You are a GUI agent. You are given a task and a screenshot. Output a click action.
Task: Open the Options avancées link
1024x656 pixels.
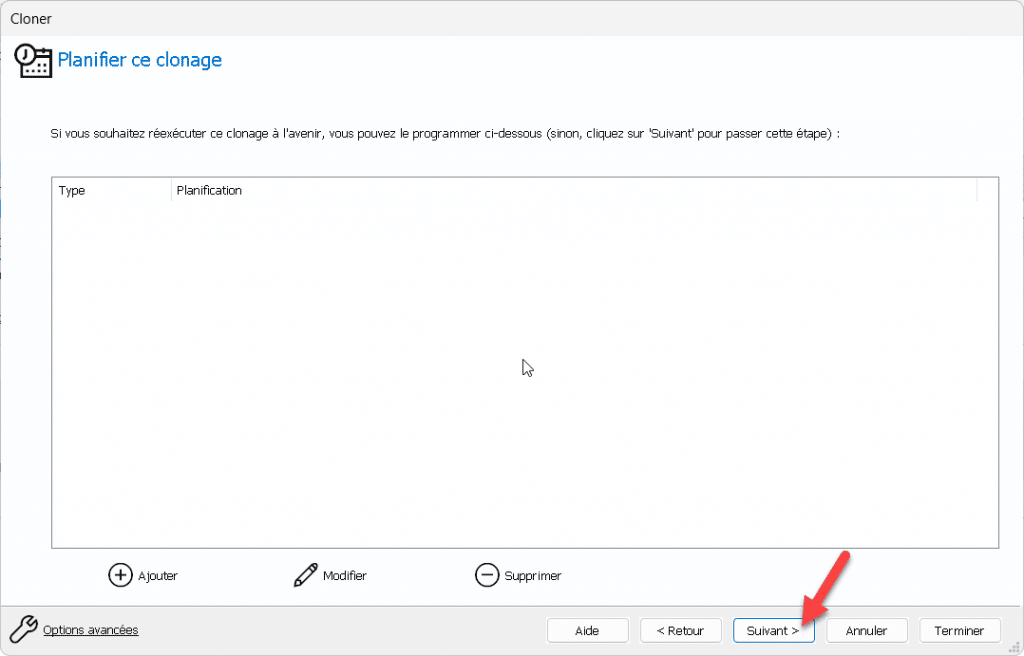point(90,630)
